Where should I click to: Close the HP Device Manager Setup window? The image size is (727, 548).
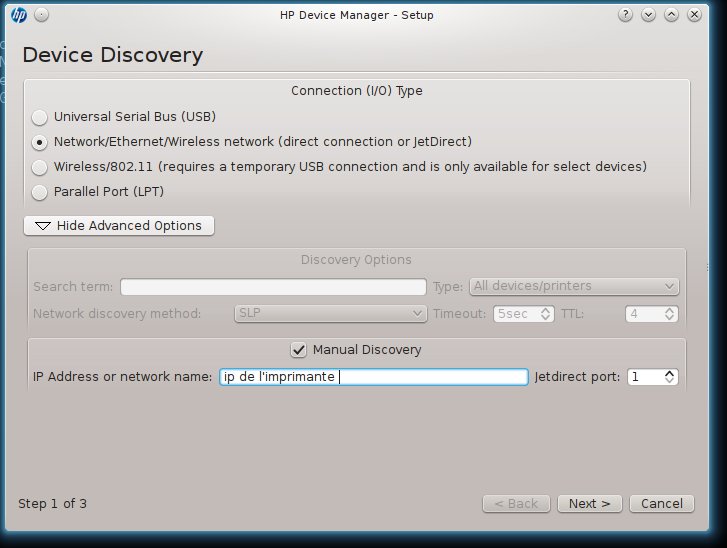click(694, 15)
